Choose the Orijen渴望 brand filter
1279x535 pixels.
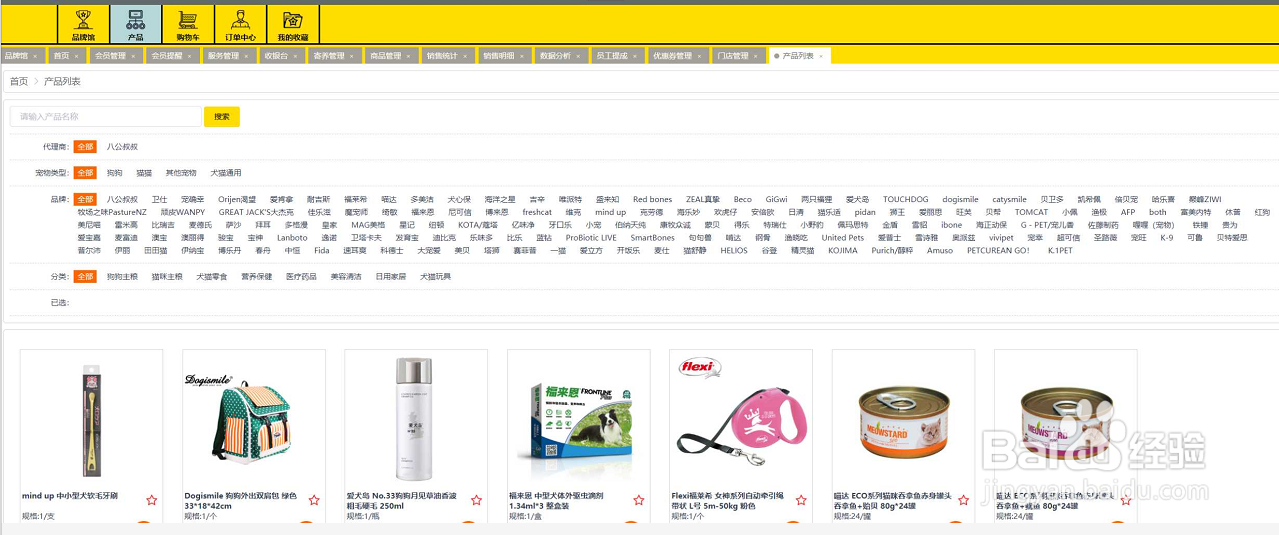point(238,199)
